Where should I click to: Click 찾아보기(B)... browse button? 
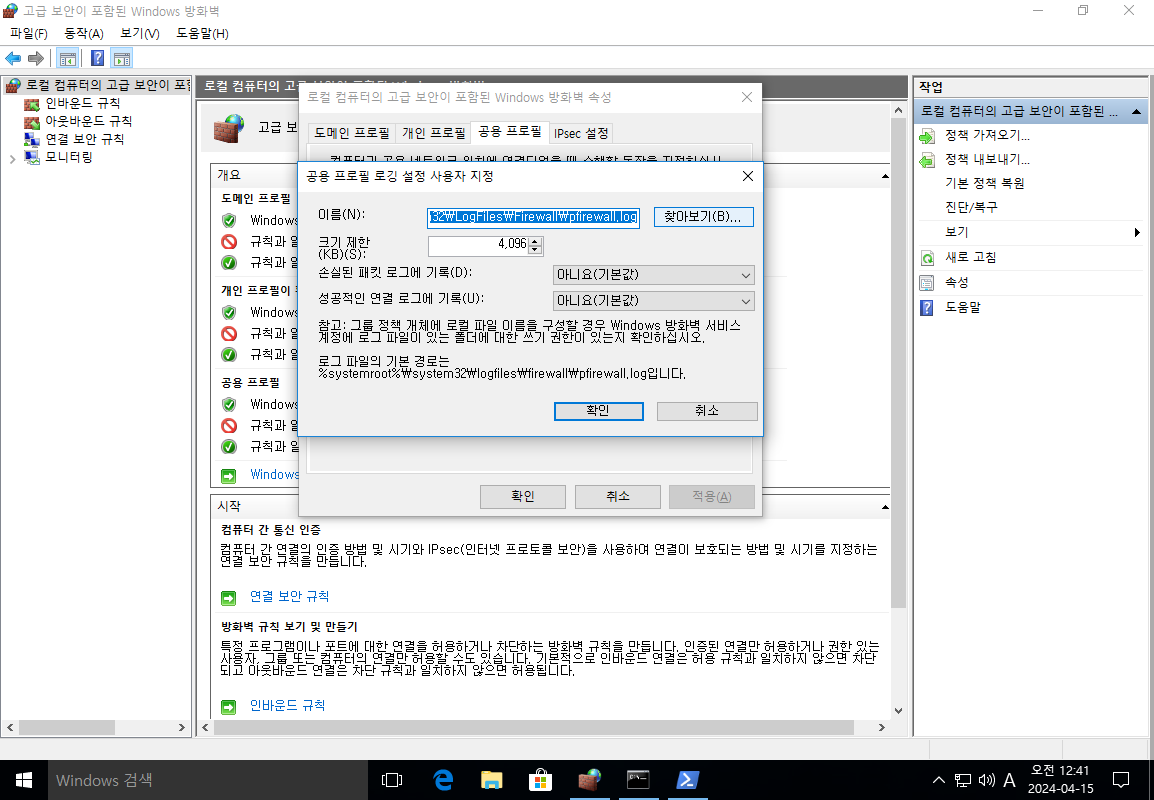click(x=704, y=217)
